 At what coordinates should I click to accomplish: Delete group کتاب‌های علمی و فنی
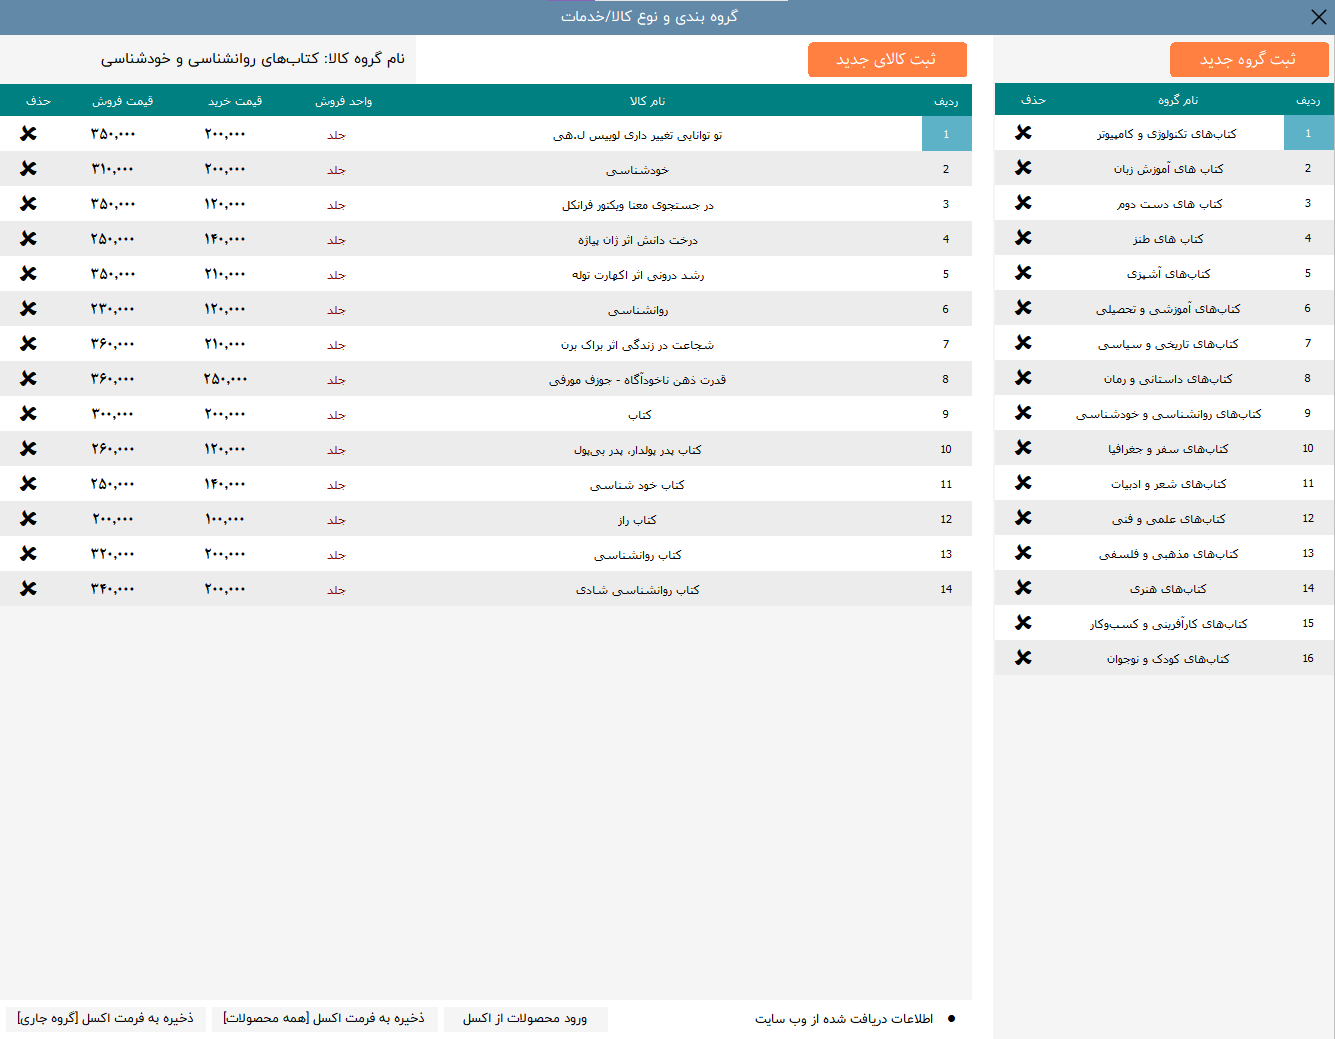[1023, 518]
